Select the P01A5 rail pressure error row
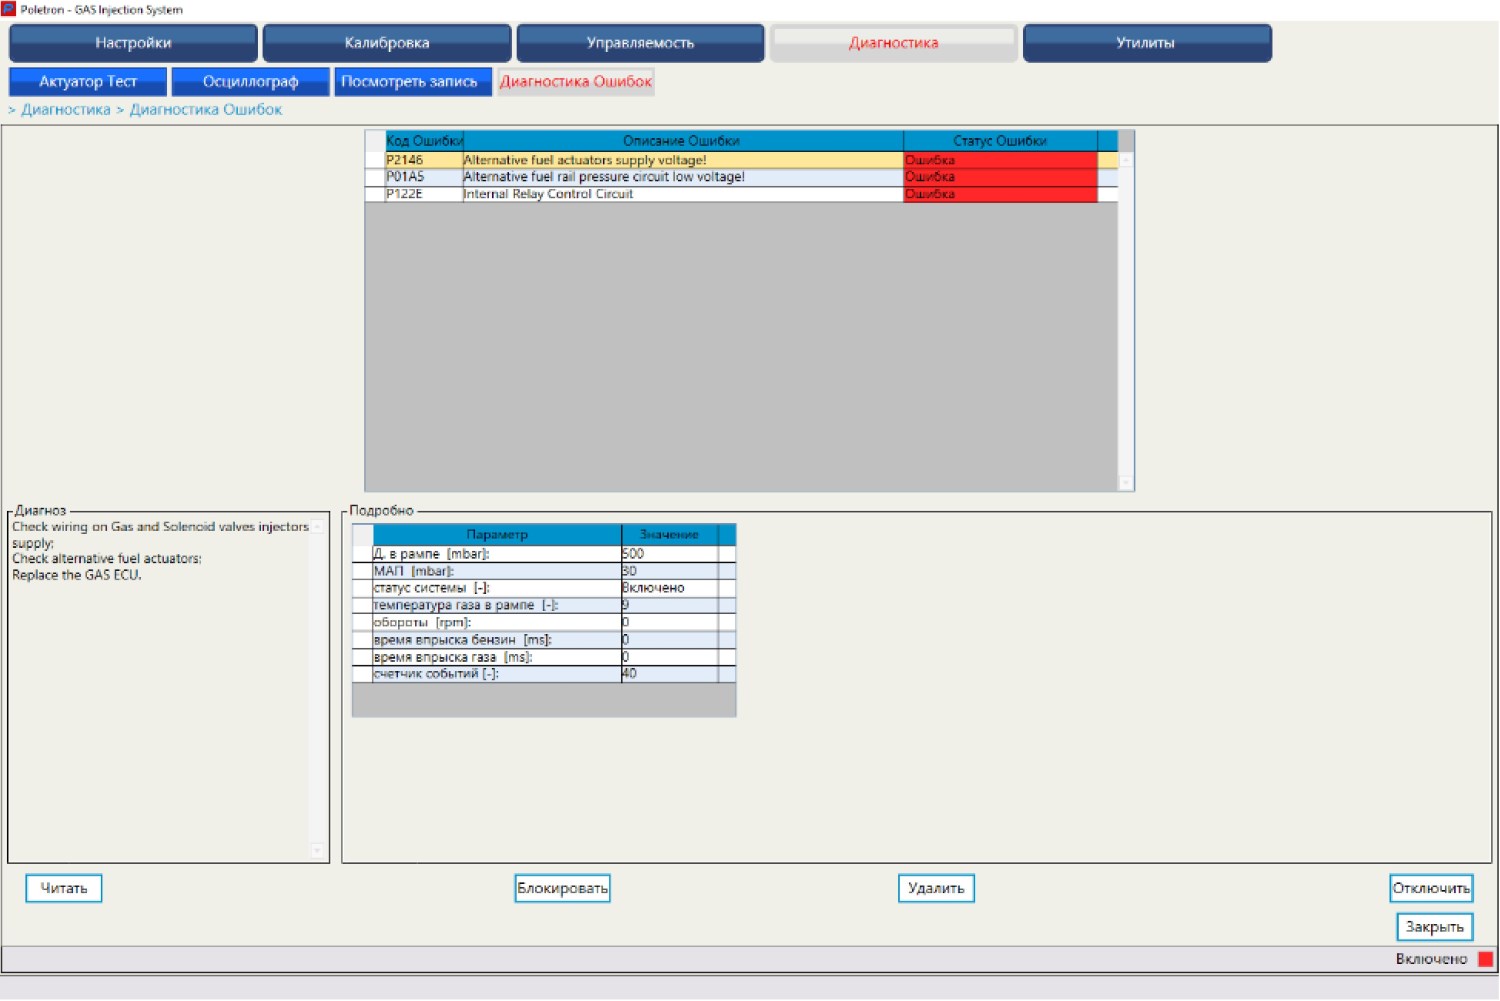Viewport: 1500px width, 1001px height. 741,177
